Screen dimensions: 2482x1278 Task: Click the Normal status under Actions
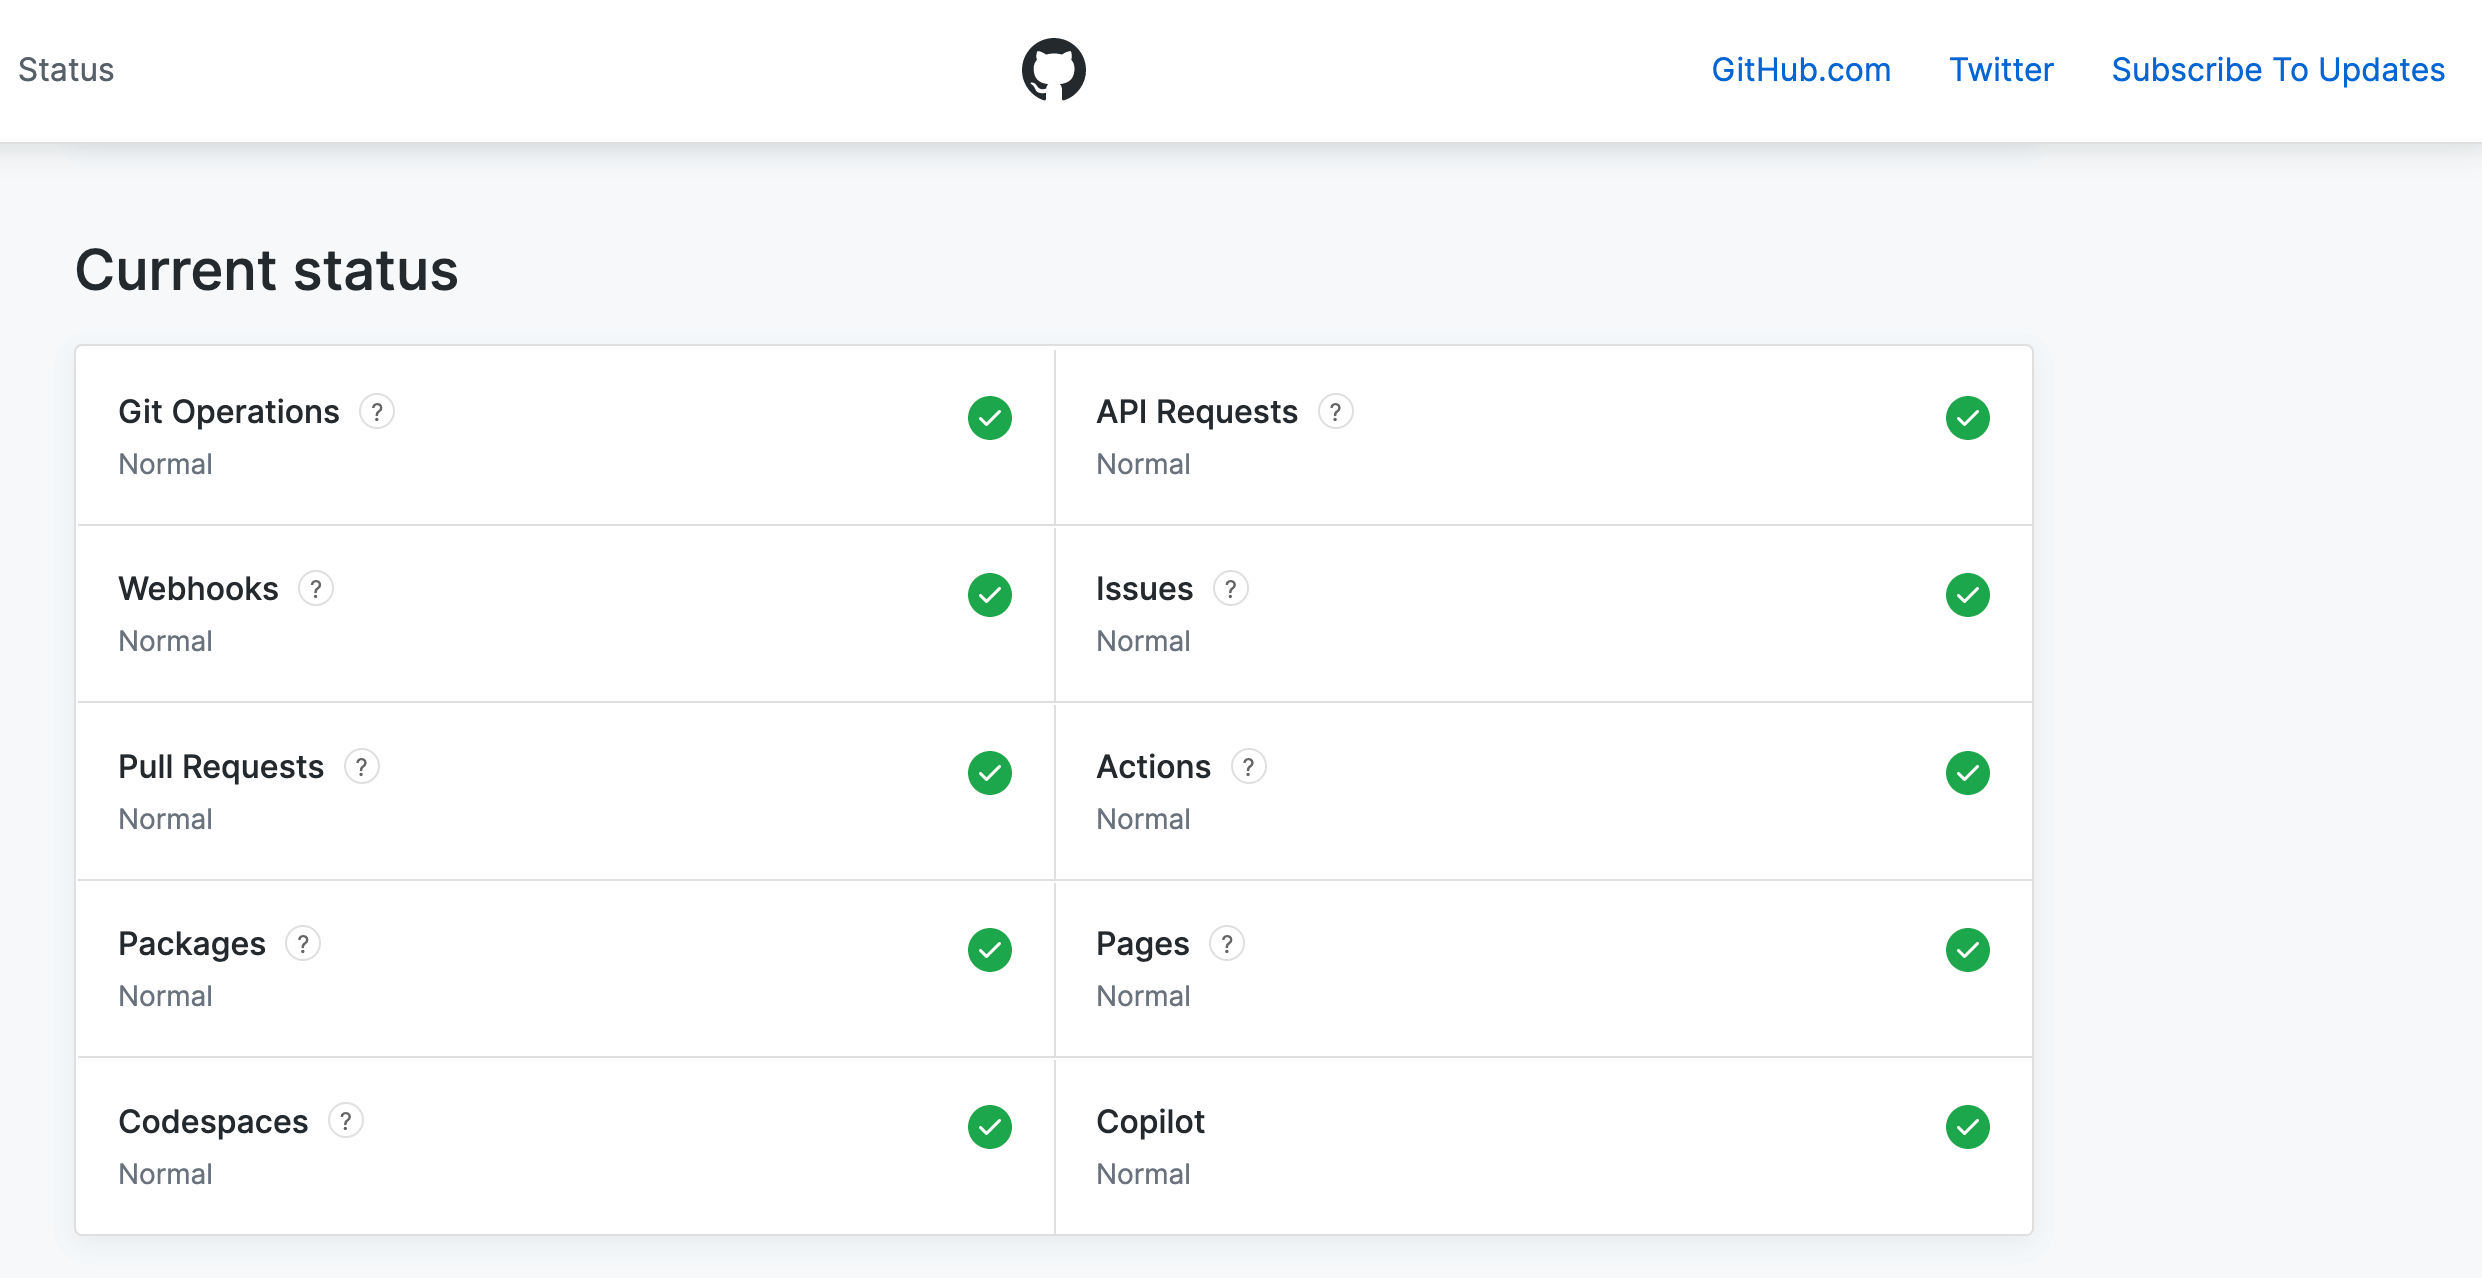[1143, 819]
